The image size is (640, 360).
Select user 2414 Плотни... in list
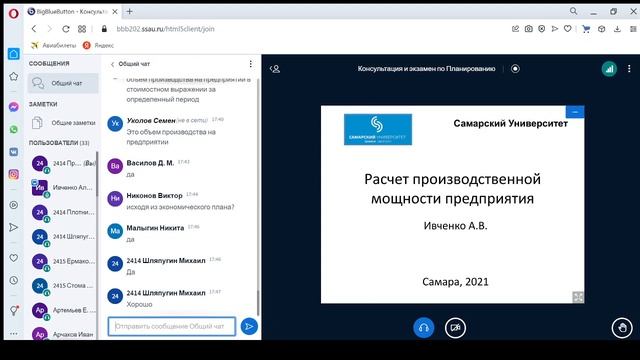[63, 212]
